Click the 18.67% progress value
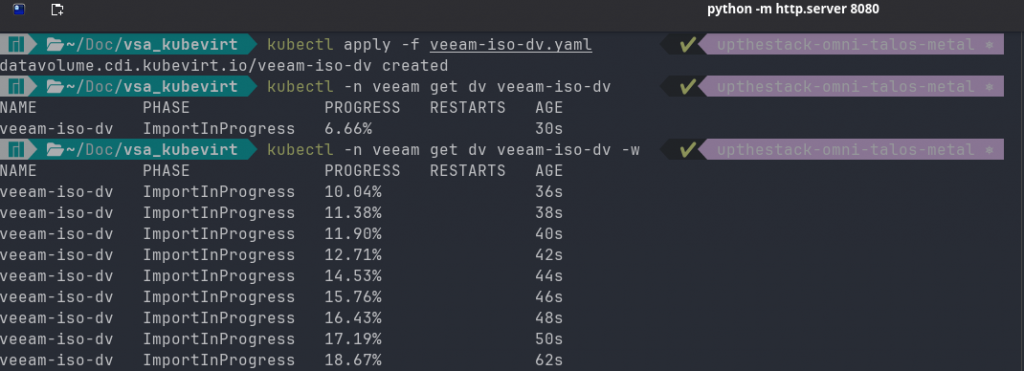Viewport: 1024px width, 371px height. click(x=353, y=360)
